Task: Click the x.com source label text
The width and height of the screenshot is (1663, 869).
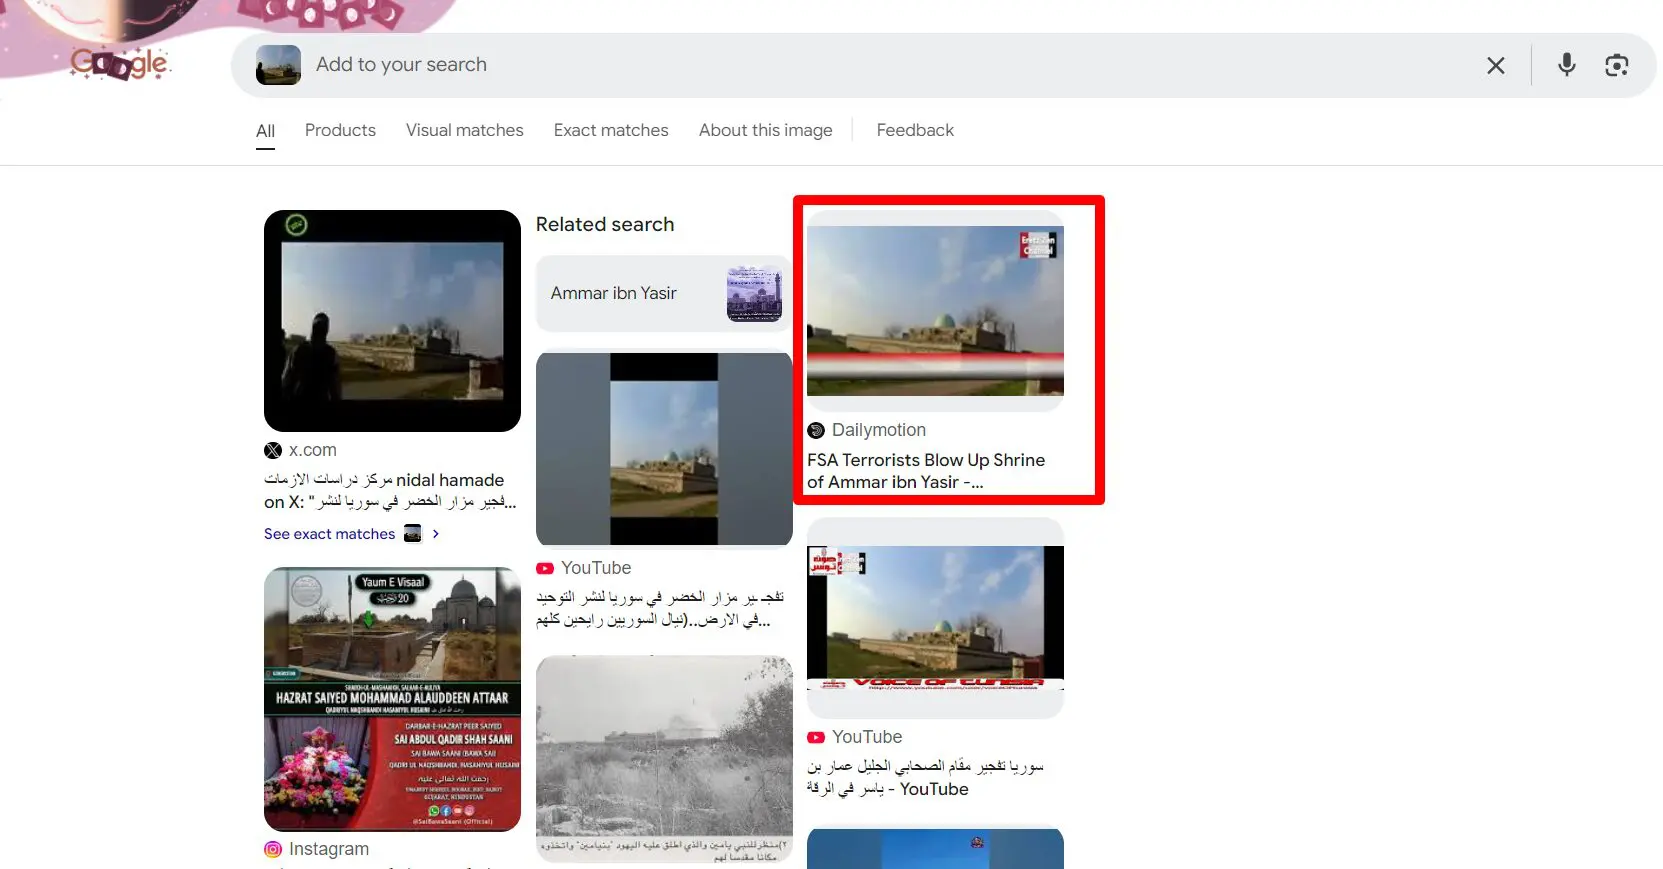Action: click(x=313, y=450)
